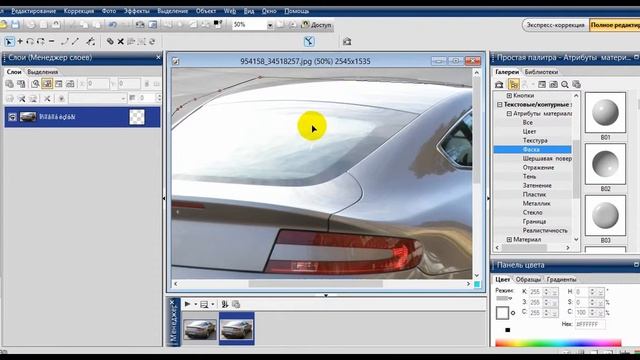Click the first duplicate layer icon in layers toolbar

(x=9, y=84)
